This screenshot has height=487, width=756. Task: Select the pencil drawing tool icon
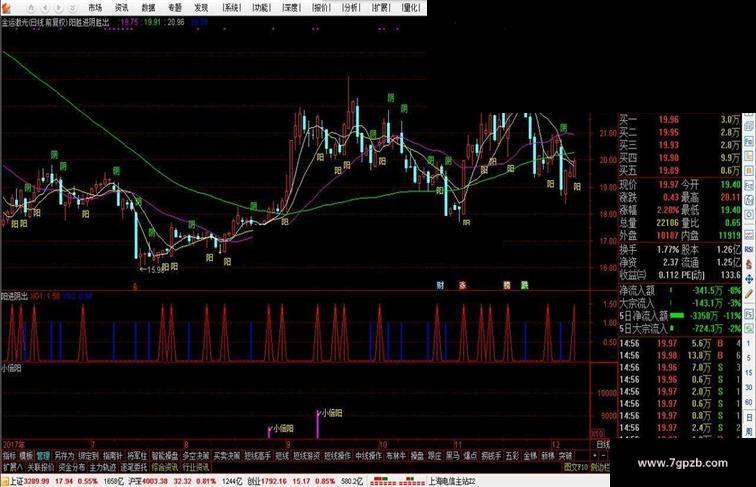pyautogui.click(x=749, y=293)
